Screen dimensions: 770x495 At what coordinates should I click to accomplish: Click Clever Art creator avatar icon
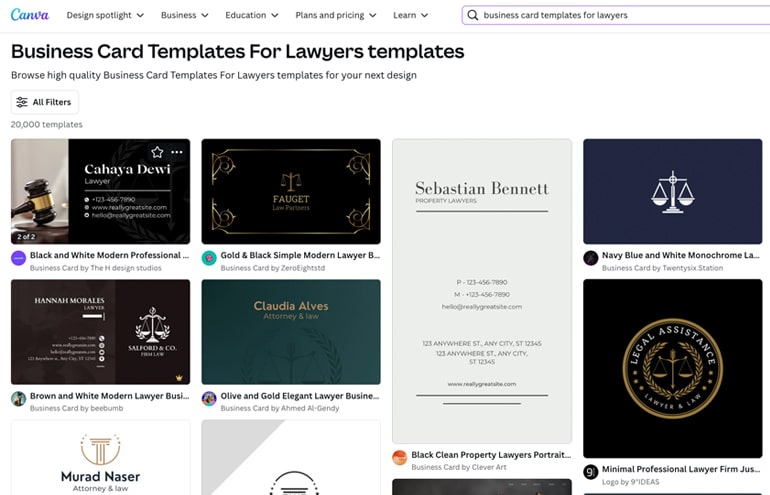click(x=400, y=457)
